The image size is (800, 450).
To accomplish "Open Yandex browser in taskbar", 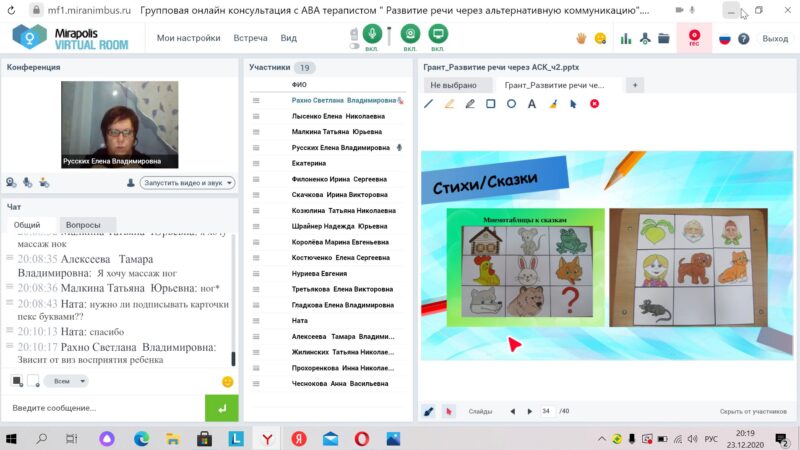I will [x=267, y=439].
